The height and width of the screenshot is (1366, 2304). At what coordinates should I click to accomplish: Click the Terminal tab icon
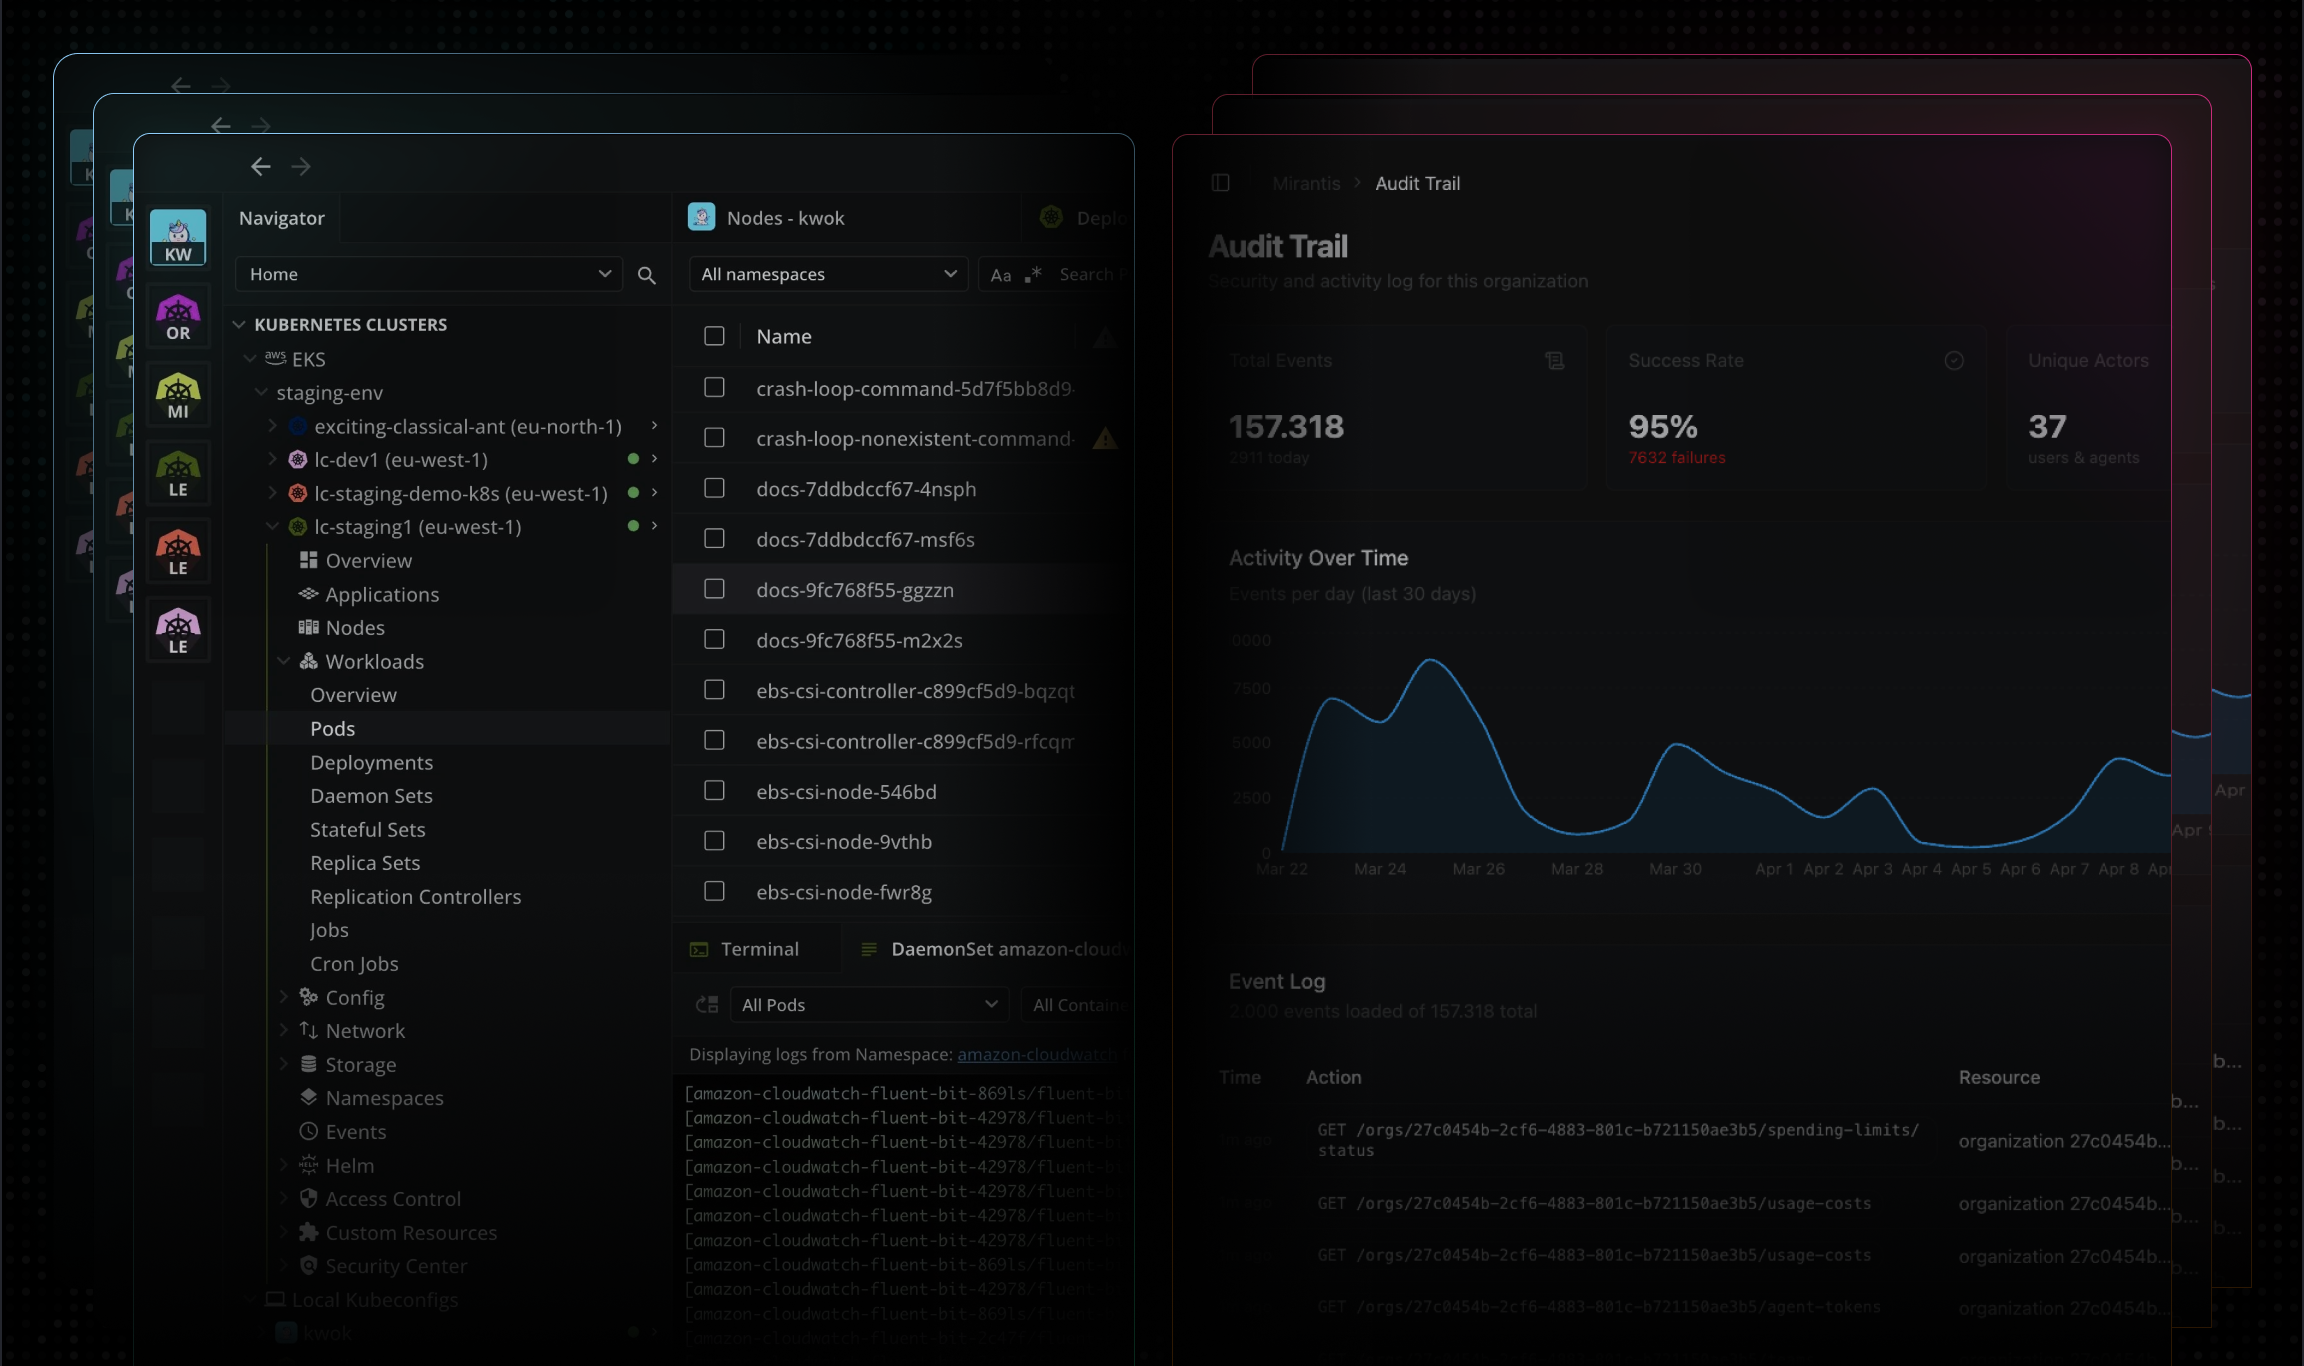point(699,949)
